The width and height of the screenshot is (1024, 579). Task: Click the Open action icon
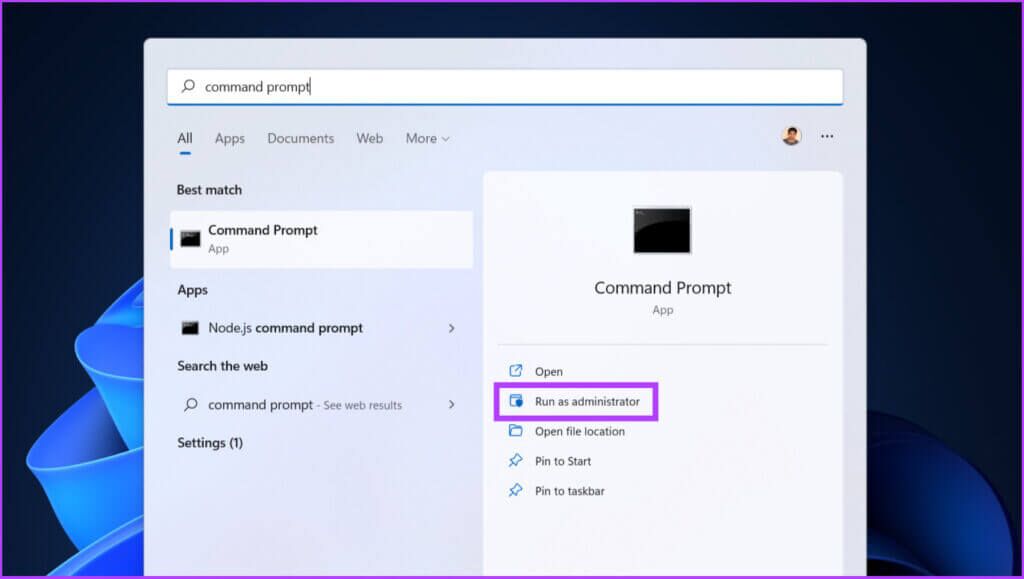(515, 371)
